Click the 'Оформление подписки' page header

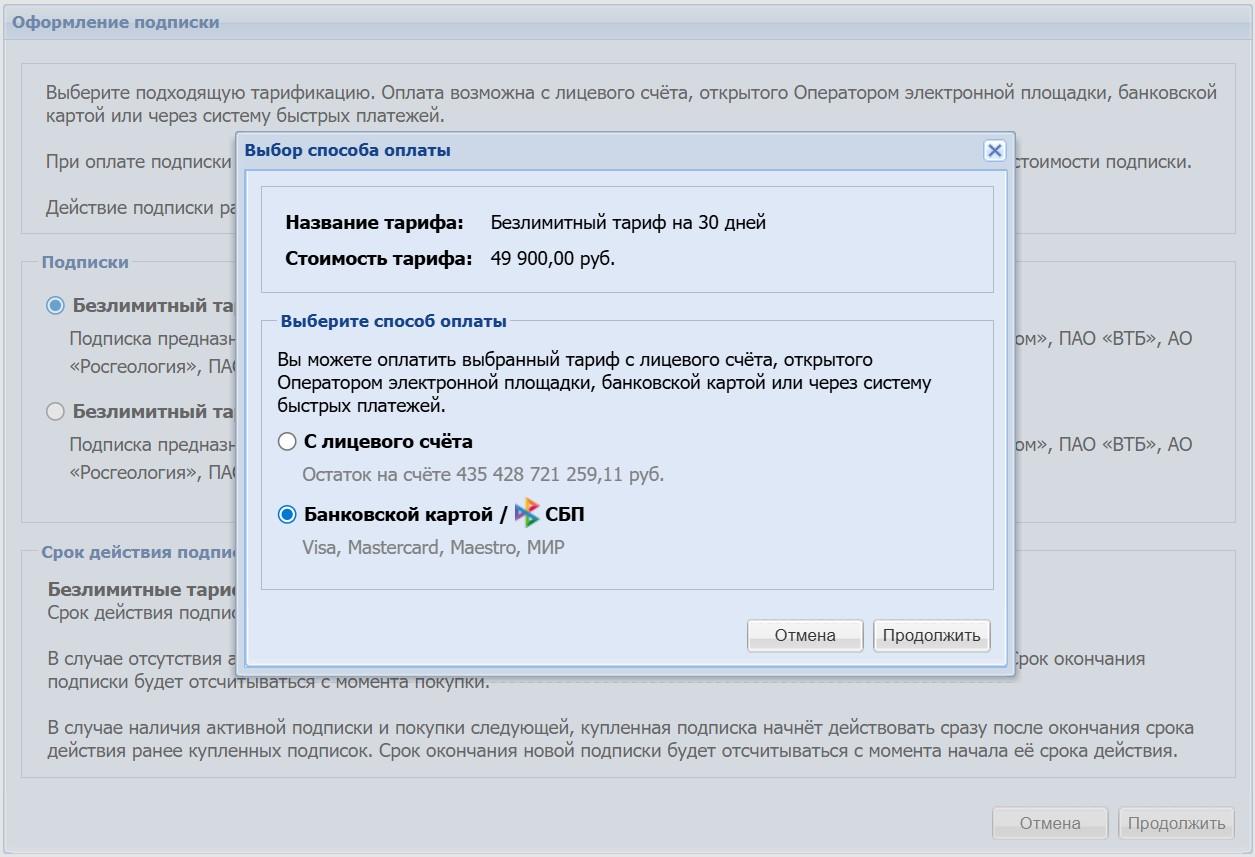click(x=115, y=22)
